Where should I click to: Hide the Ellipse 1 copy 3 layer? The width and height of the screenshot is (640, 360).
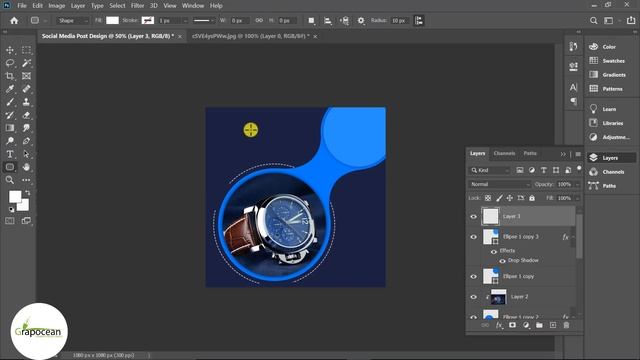point(473,237)
